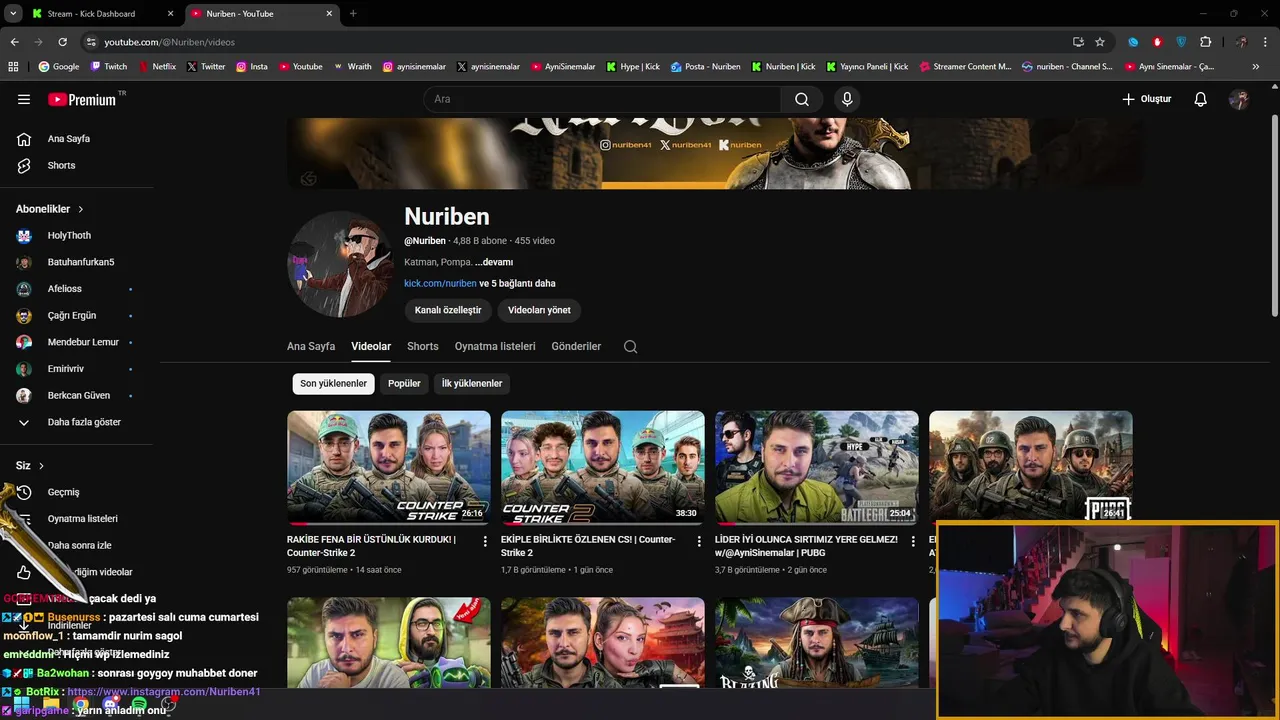Switch to the Ana Sayfa channel tab
The width and height of the screenshot is (1280, 720).
point(311,346)
